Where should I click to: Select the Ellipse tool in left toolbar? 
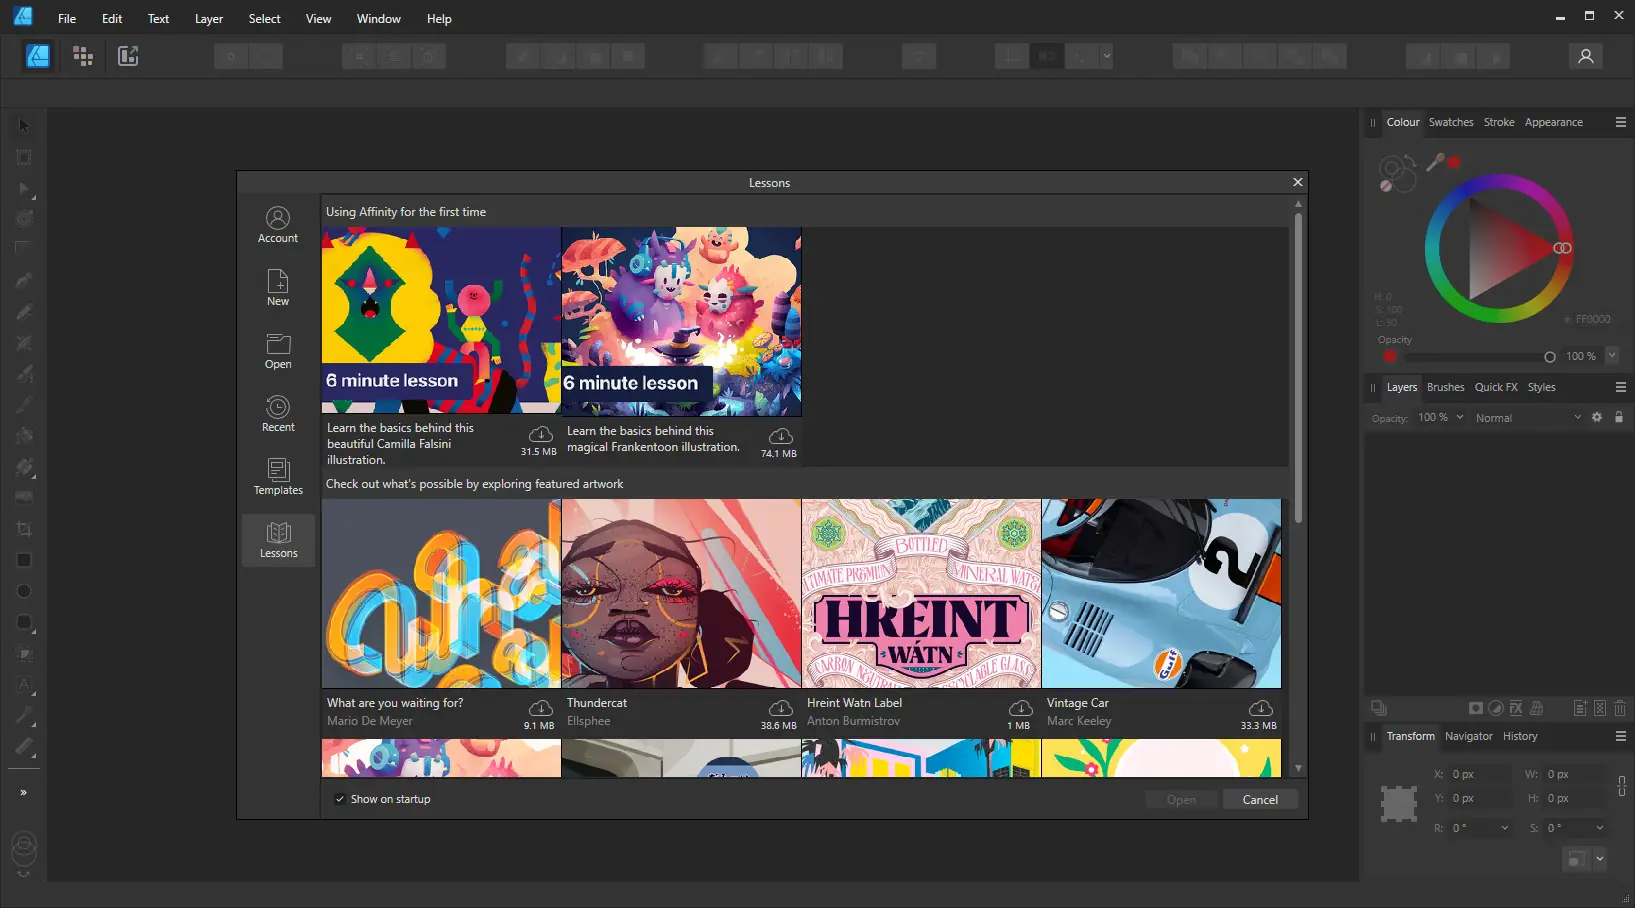(24, 591)
